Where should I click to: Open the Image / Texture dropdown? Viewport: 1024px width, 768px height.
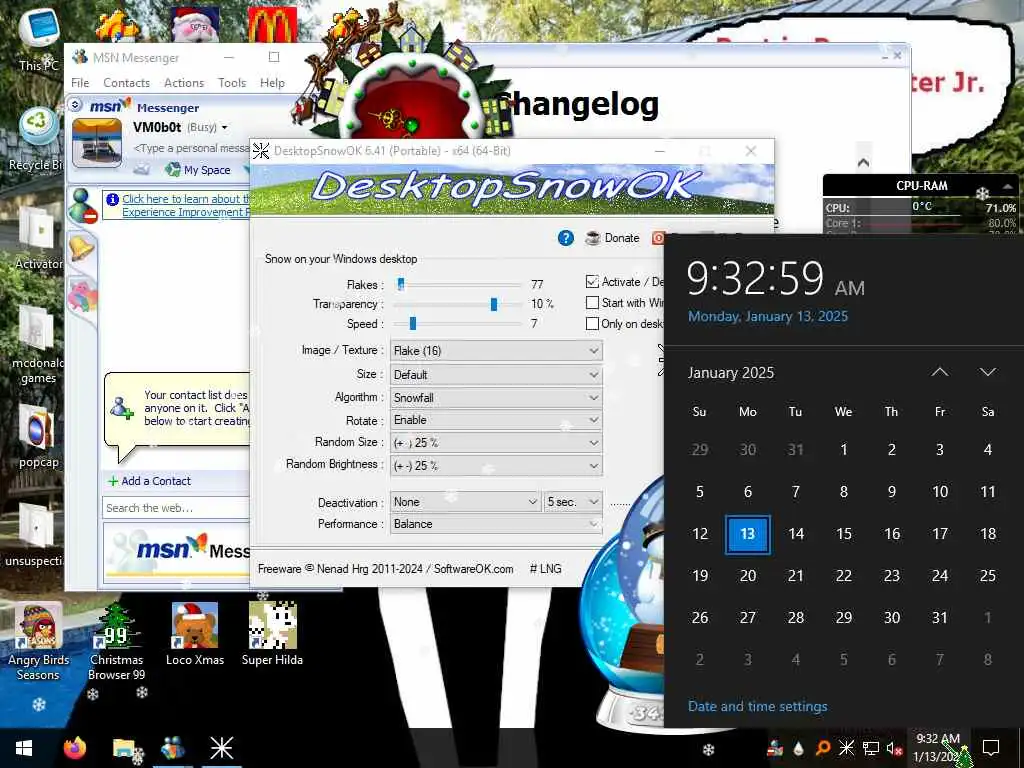496,351
